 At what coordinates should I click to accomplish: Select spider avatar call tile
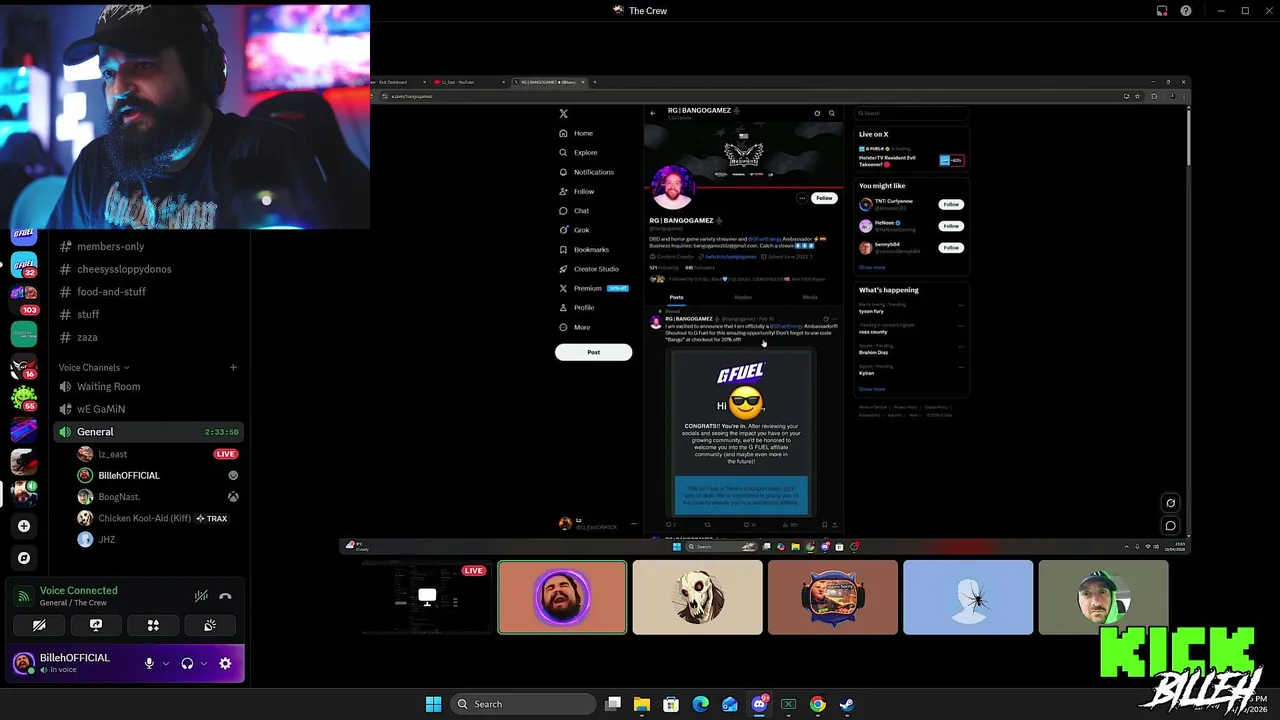point(968,597)
